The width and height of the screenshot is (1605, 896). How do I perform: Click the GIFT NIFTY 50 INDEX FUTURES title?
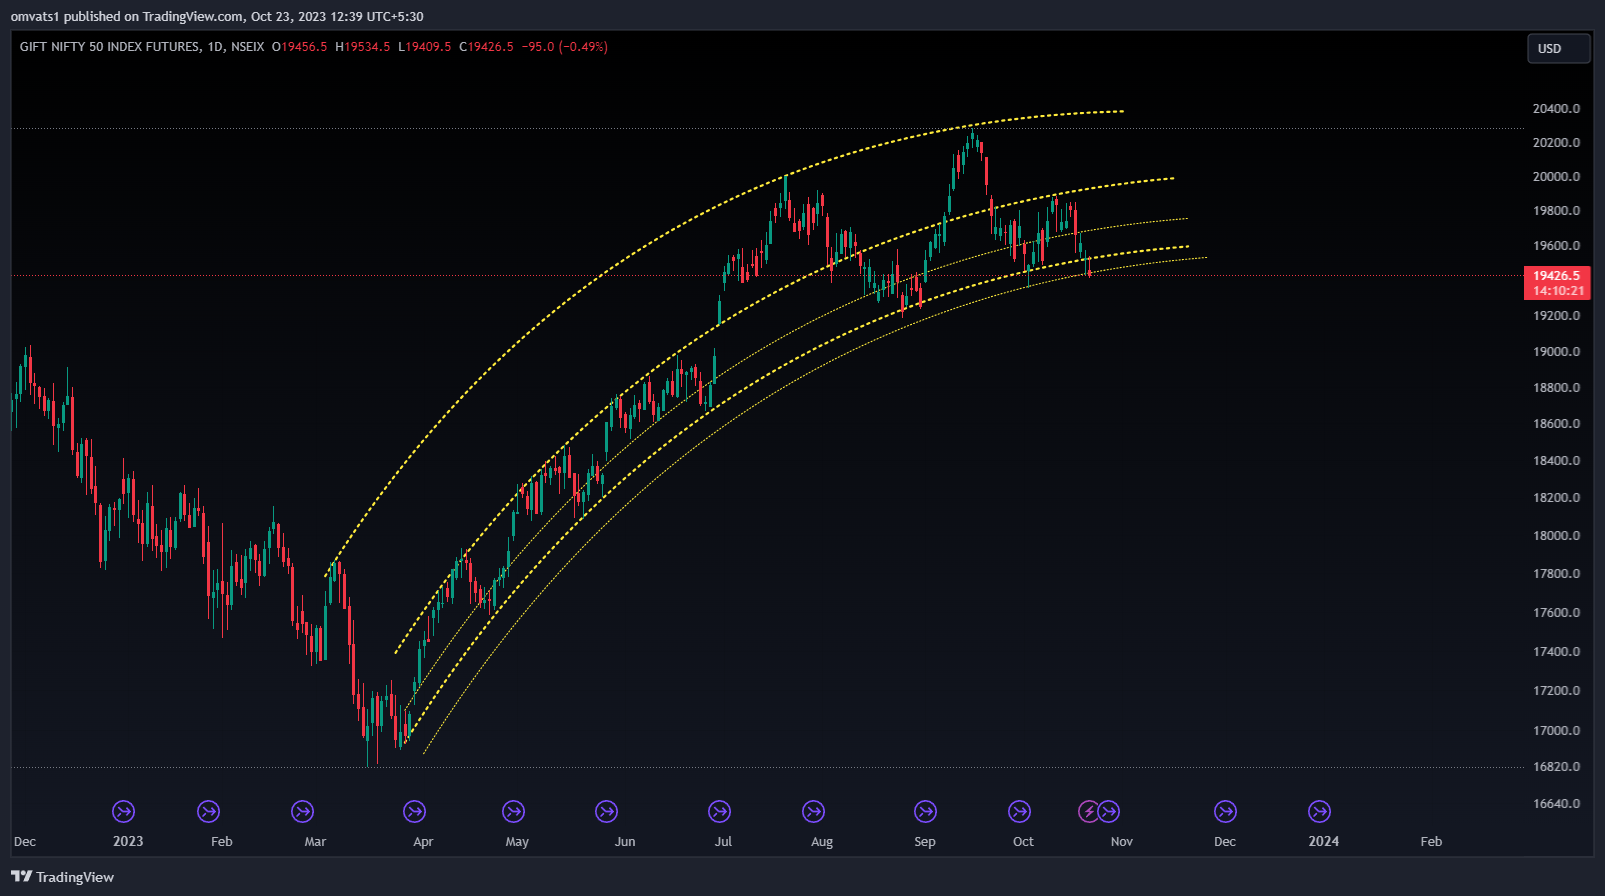pos(109,47)
